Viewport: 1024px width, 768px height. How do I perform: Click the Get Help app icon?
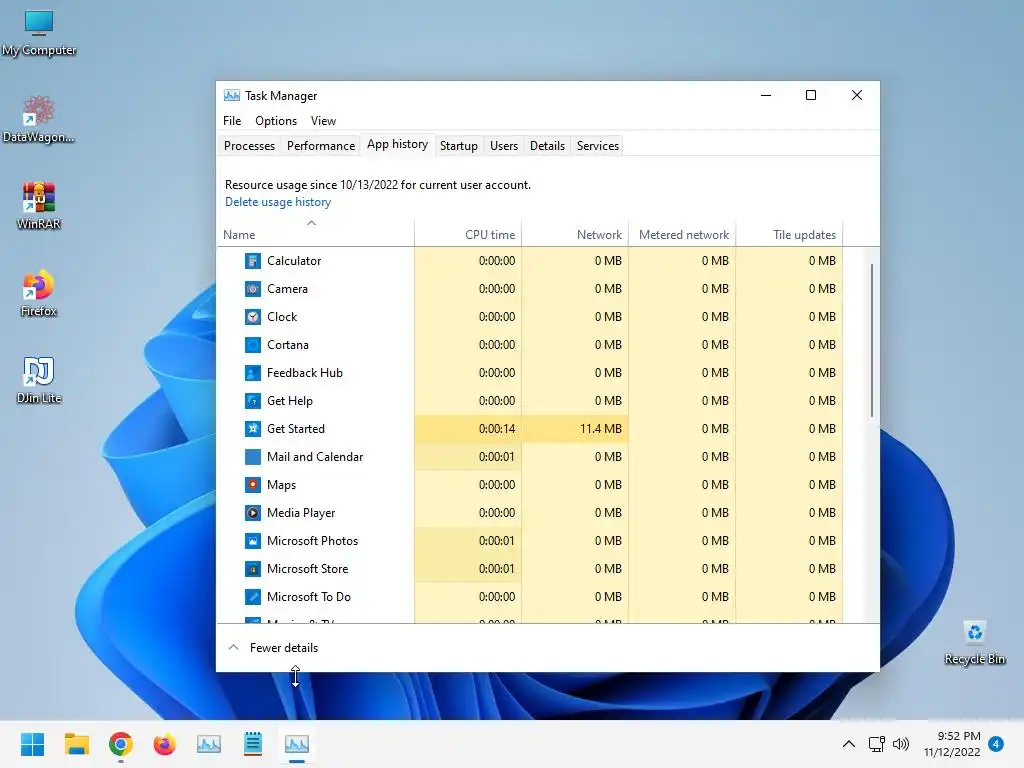(253, 401)
